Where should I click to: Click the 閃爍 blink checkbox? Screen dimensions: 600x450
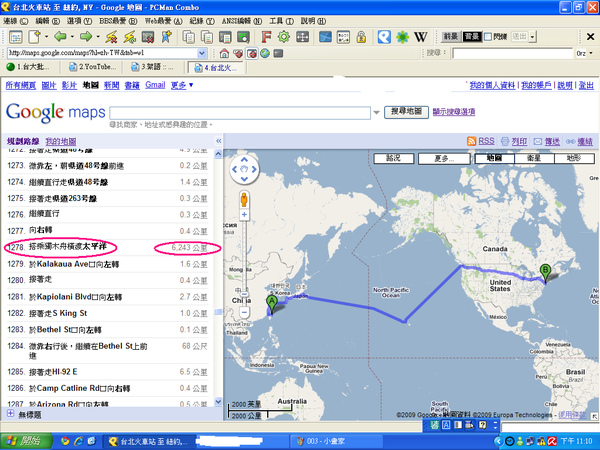point(488,37)
